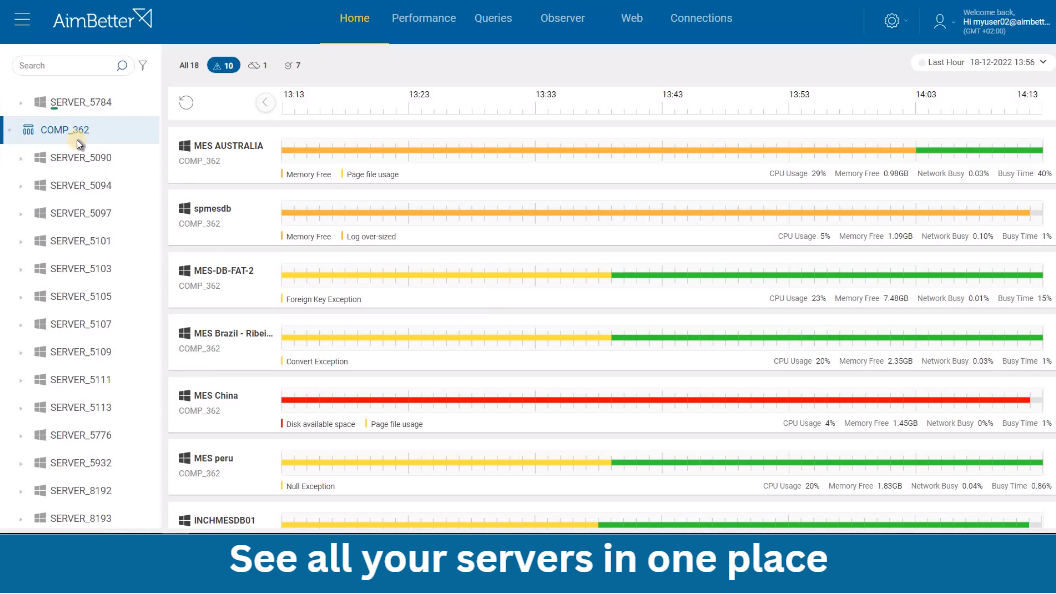Click Windows icon beside MES-DB-FAT-2
The width and height of the screenshot is (1056, 594).
[x=185, y=271]
